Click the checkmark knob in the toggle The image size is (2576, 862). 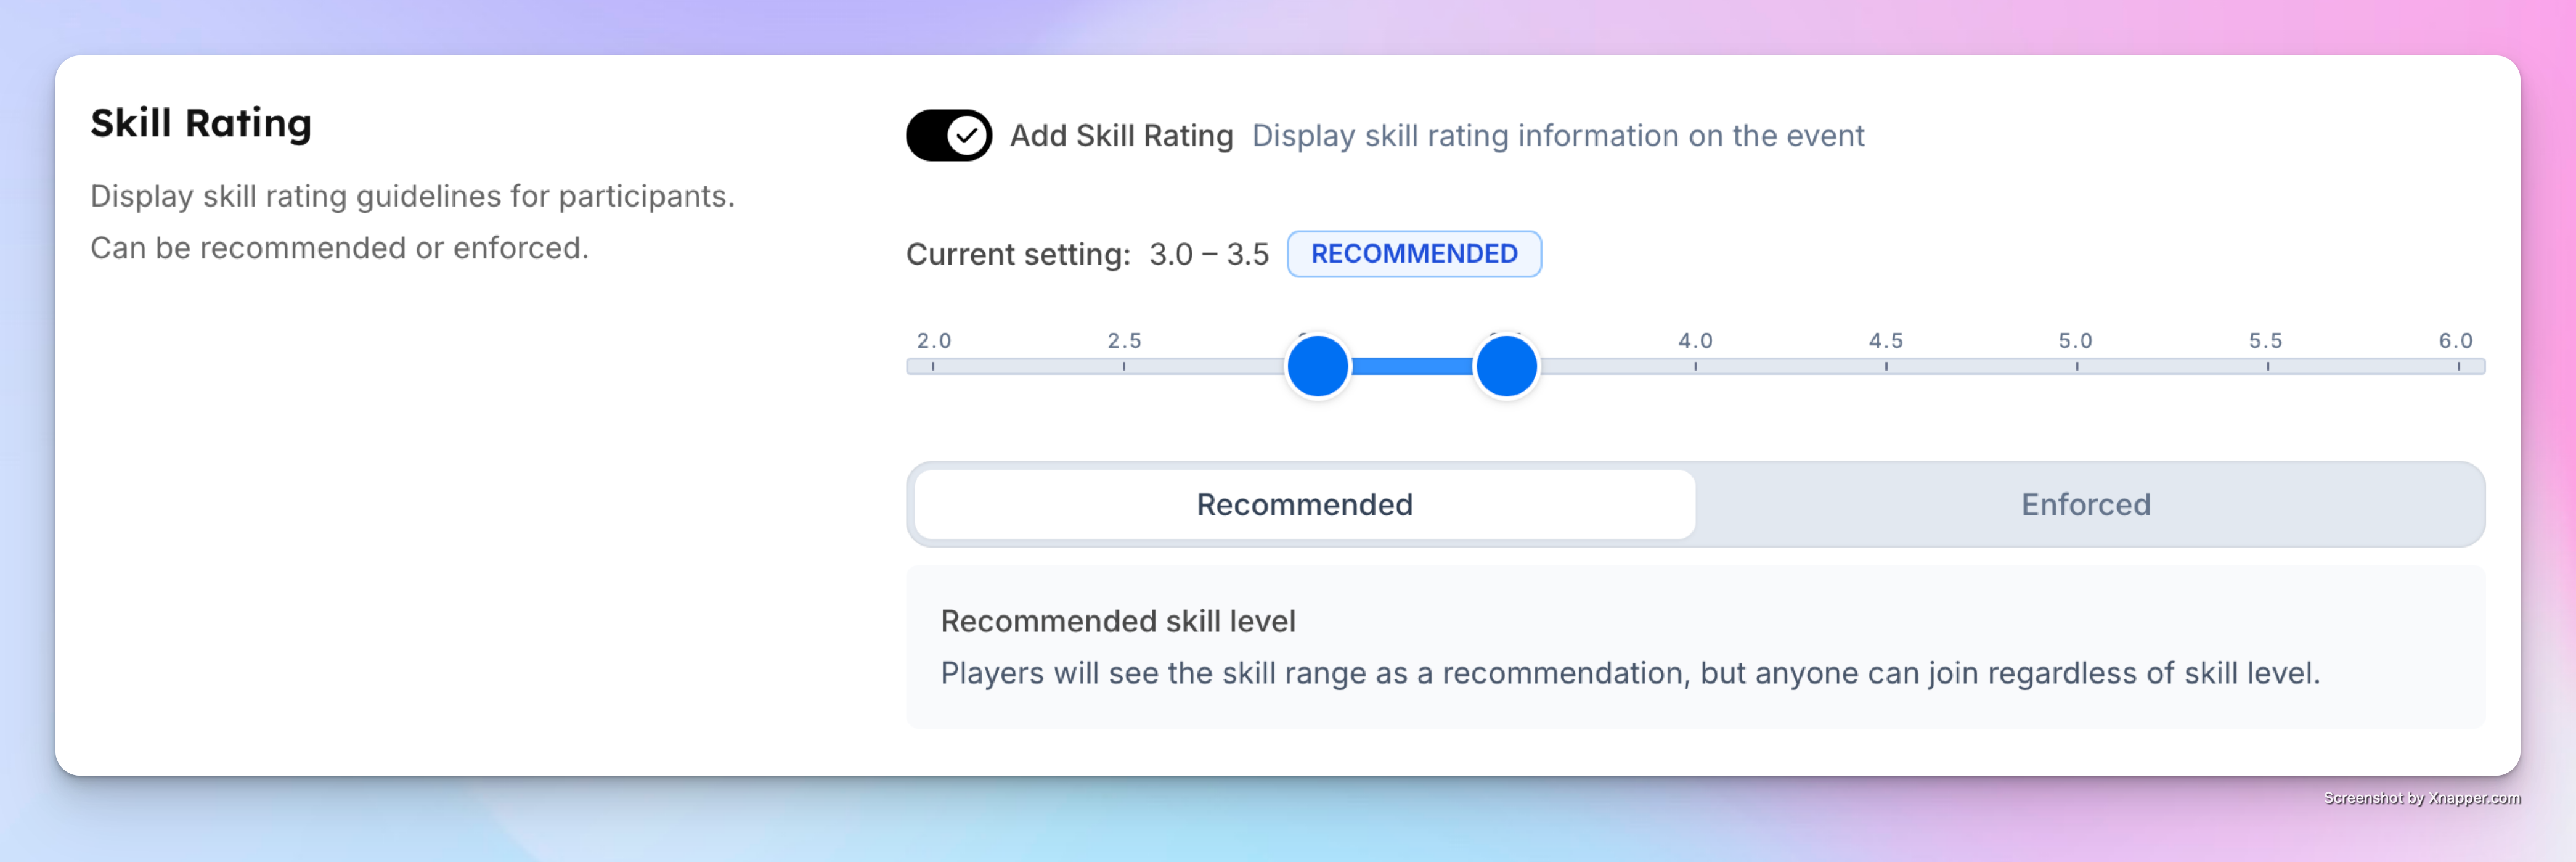coord(966,135)
